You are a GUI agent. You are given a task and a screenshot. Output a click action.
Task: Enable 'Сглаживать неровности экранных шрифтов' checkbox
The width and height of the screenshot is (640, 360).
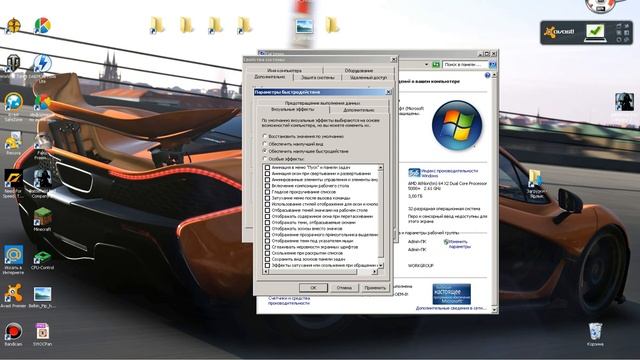pos(267,247)
